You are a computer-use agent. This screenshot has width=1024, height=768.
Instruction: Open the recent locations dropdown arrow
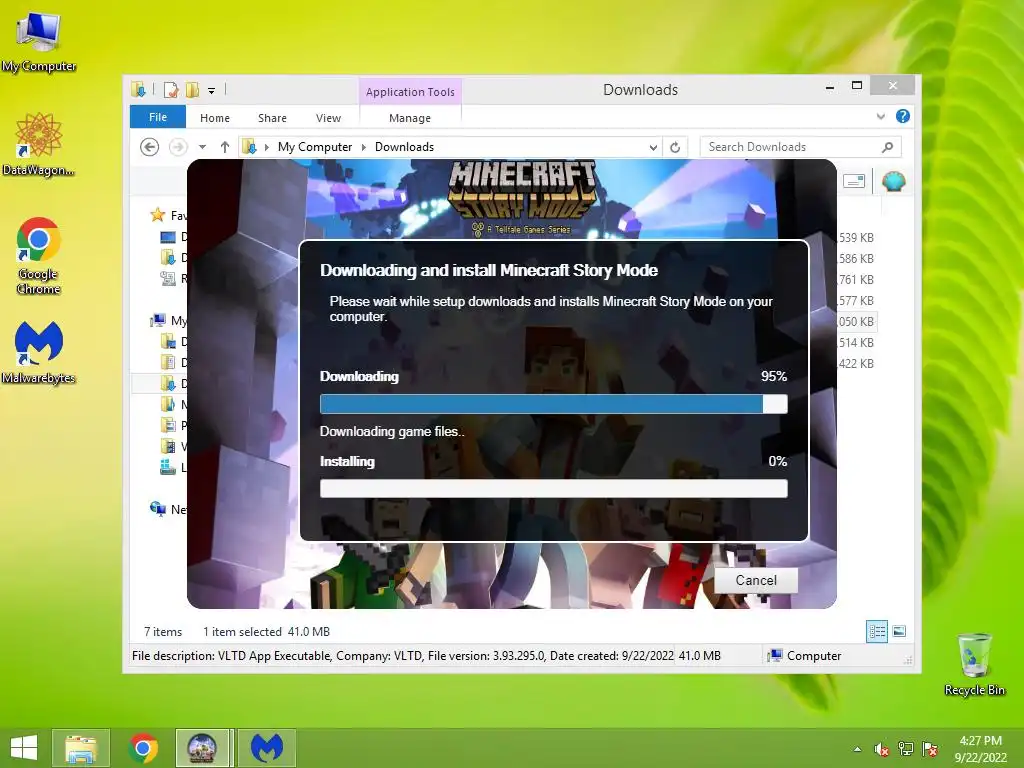pyautogui.click(x=202, y=147)
